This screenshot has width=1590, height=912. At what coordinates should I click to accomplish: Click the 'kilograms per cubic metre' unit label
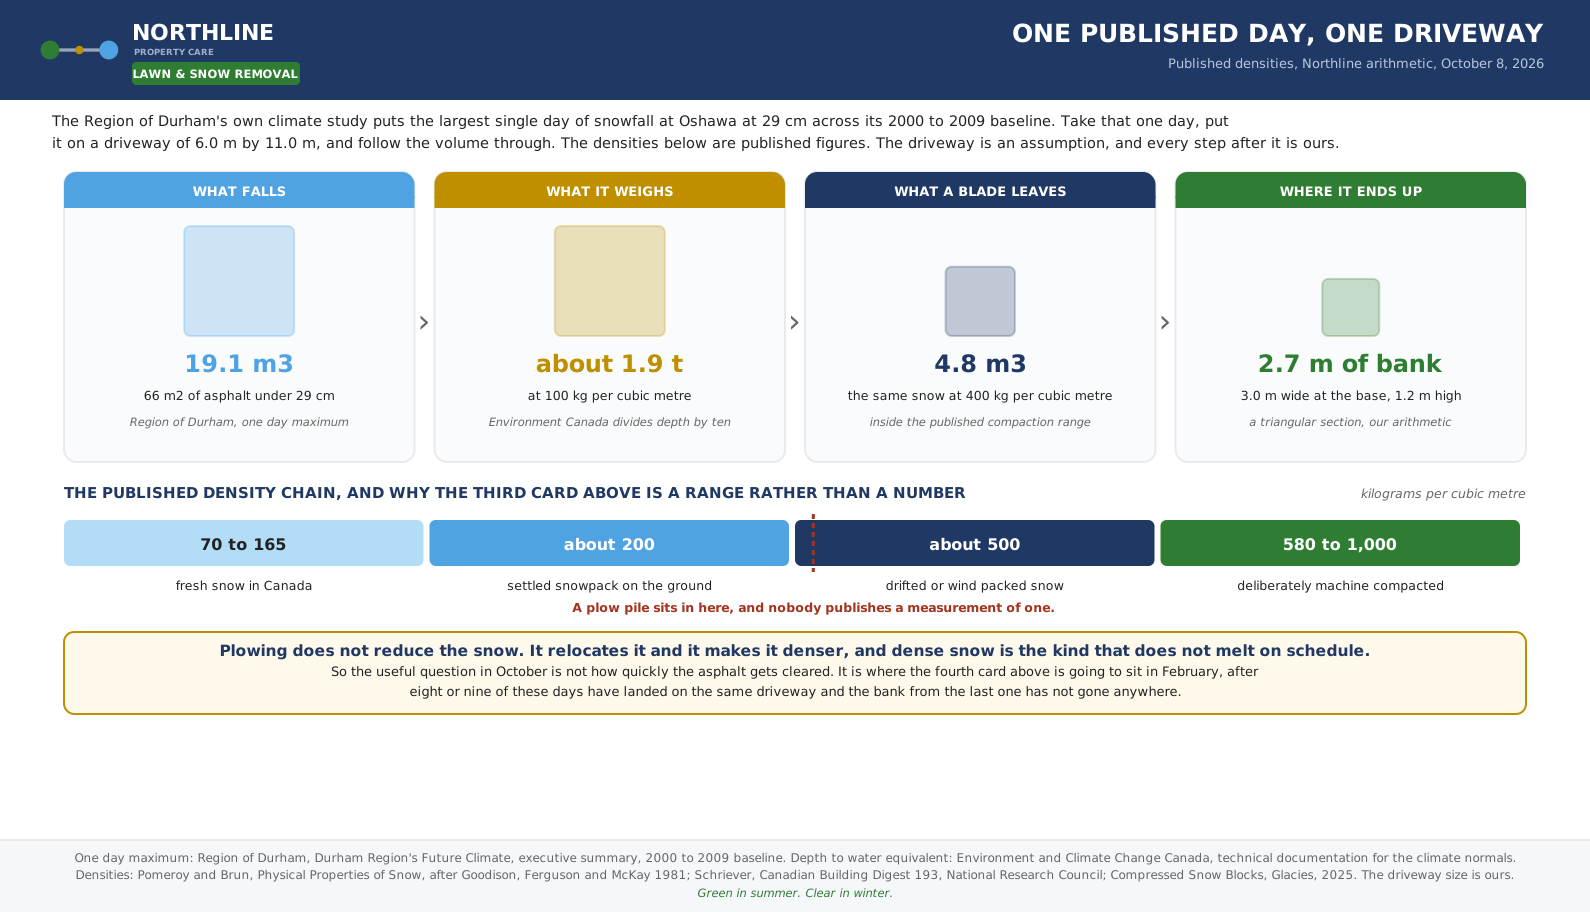click(1443, 494)
